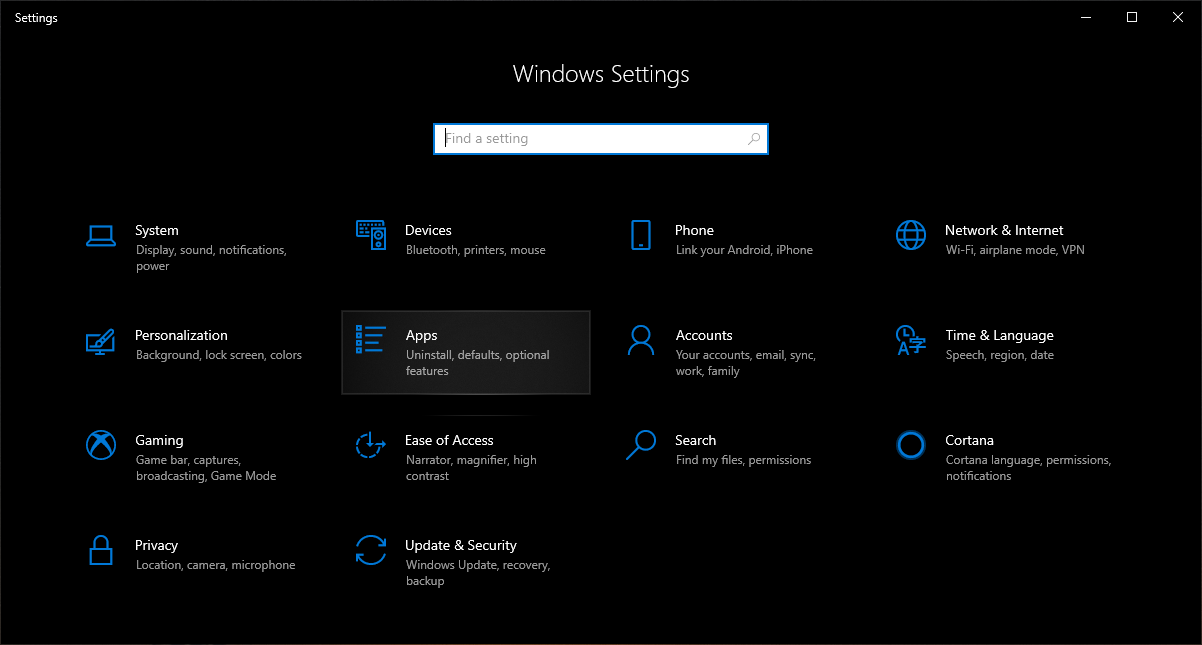The width and height of the screenshot is (1202, 645).
Task: Click the Windows Settings heading
Action: click(x=601, y=74)
